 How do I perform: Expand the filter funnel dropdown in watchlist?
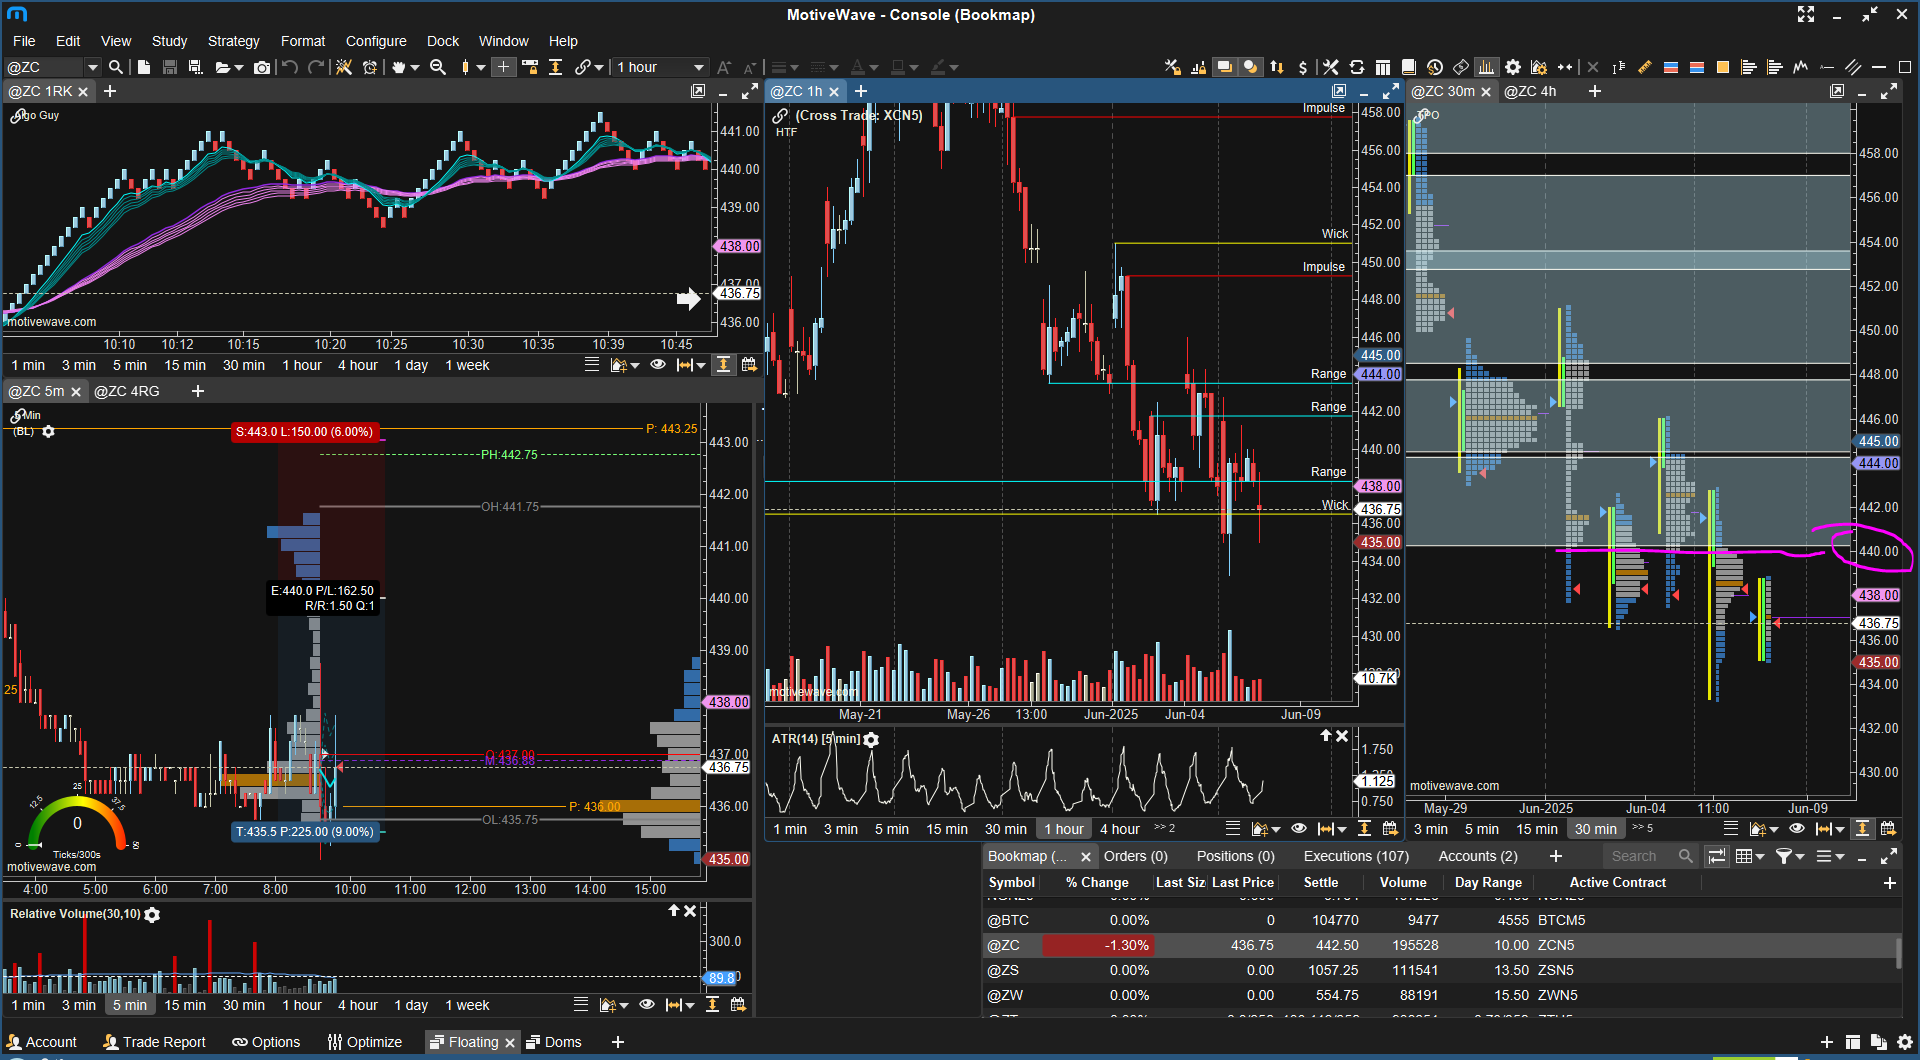(x=1800, y=857)
